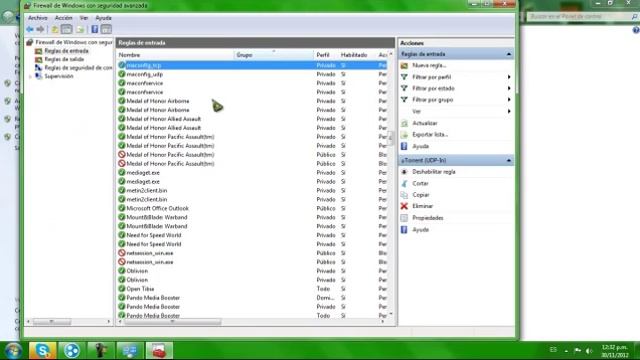The width and height of the screenshot is (640, 360).
Task: Click green check icon of Open Tibia rule
Action: (122, 289)
